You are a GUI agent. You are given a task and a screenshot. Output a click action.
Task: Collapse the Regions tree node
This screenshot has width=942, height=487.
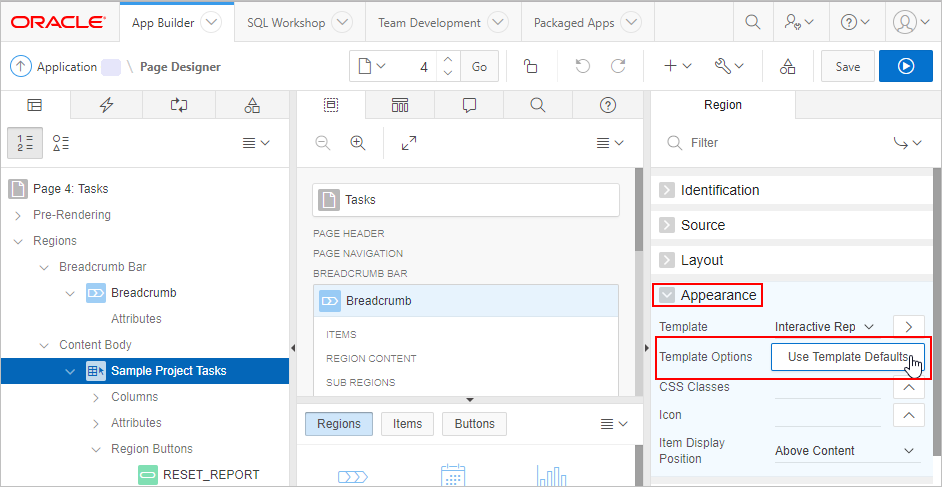point(17,241)
